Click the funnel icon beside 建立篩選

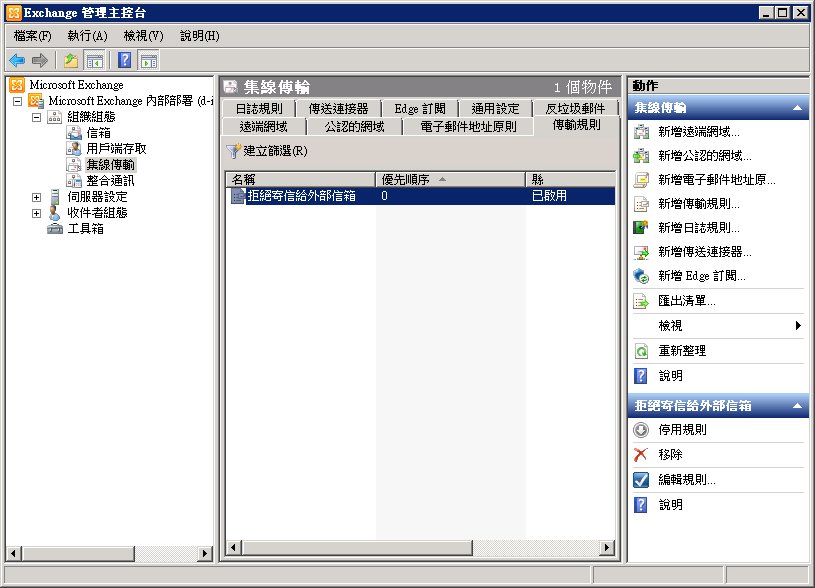pos(234,151)
